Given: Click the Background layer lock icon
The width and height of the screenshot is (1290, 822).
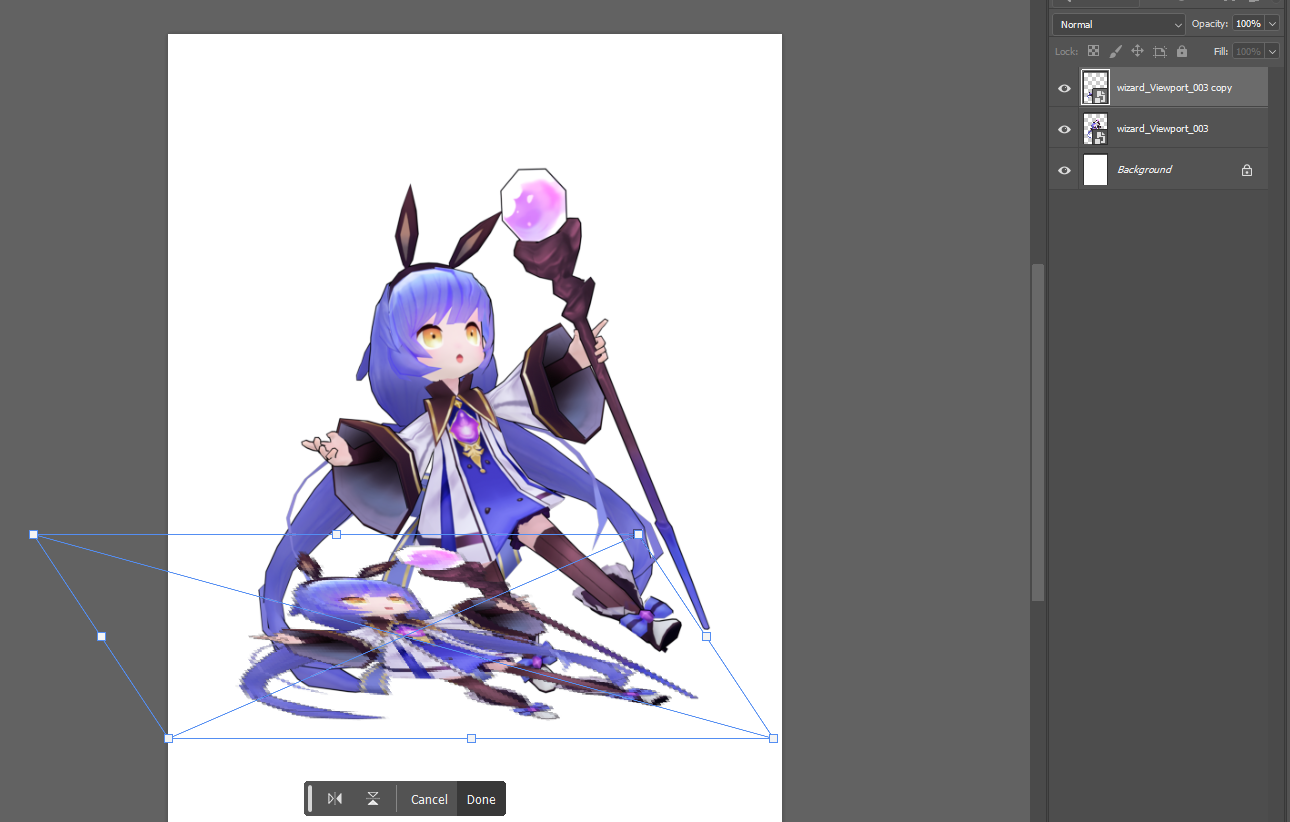Looking at the screenshot, I should tap(1247, 170).
